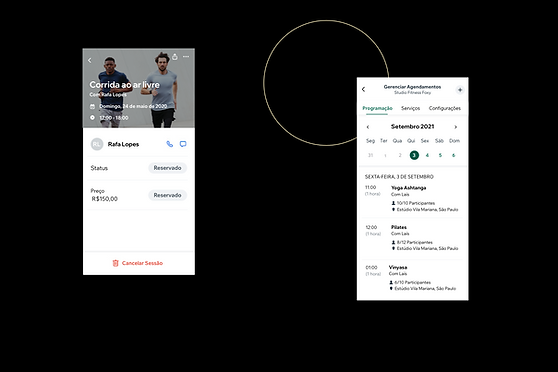This screenshot has height=372, width=558.
Task: Click Estúdio Vila Mariana location under Pilates
Action: coord(425,248)
